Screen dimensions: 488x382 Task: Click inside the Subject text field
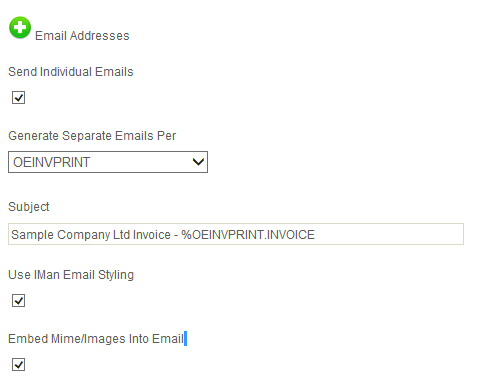[236, 234]
